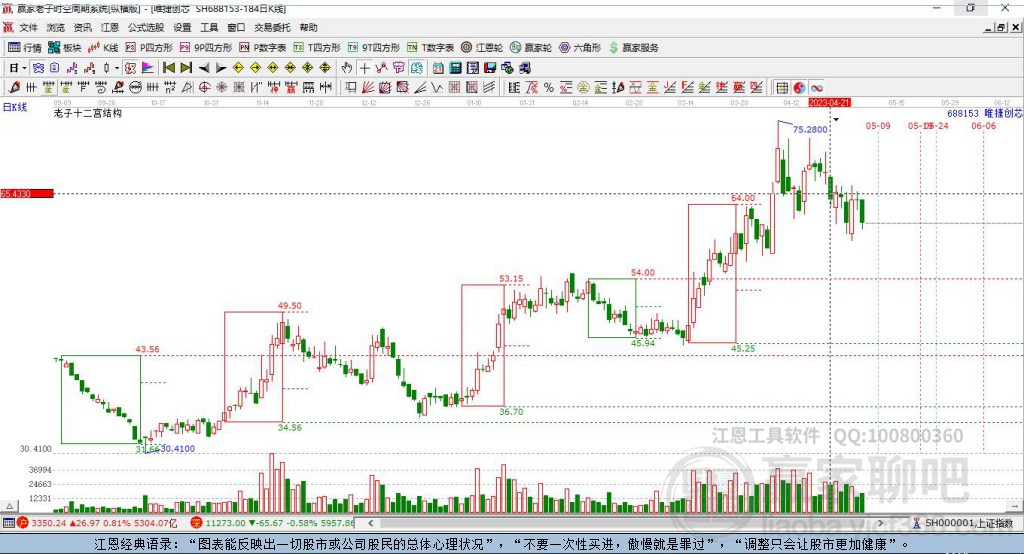Click the first yellow diamond arrow icon
Image resolution: width=1024 pixels, height=554 pixels.
point(238,68)
